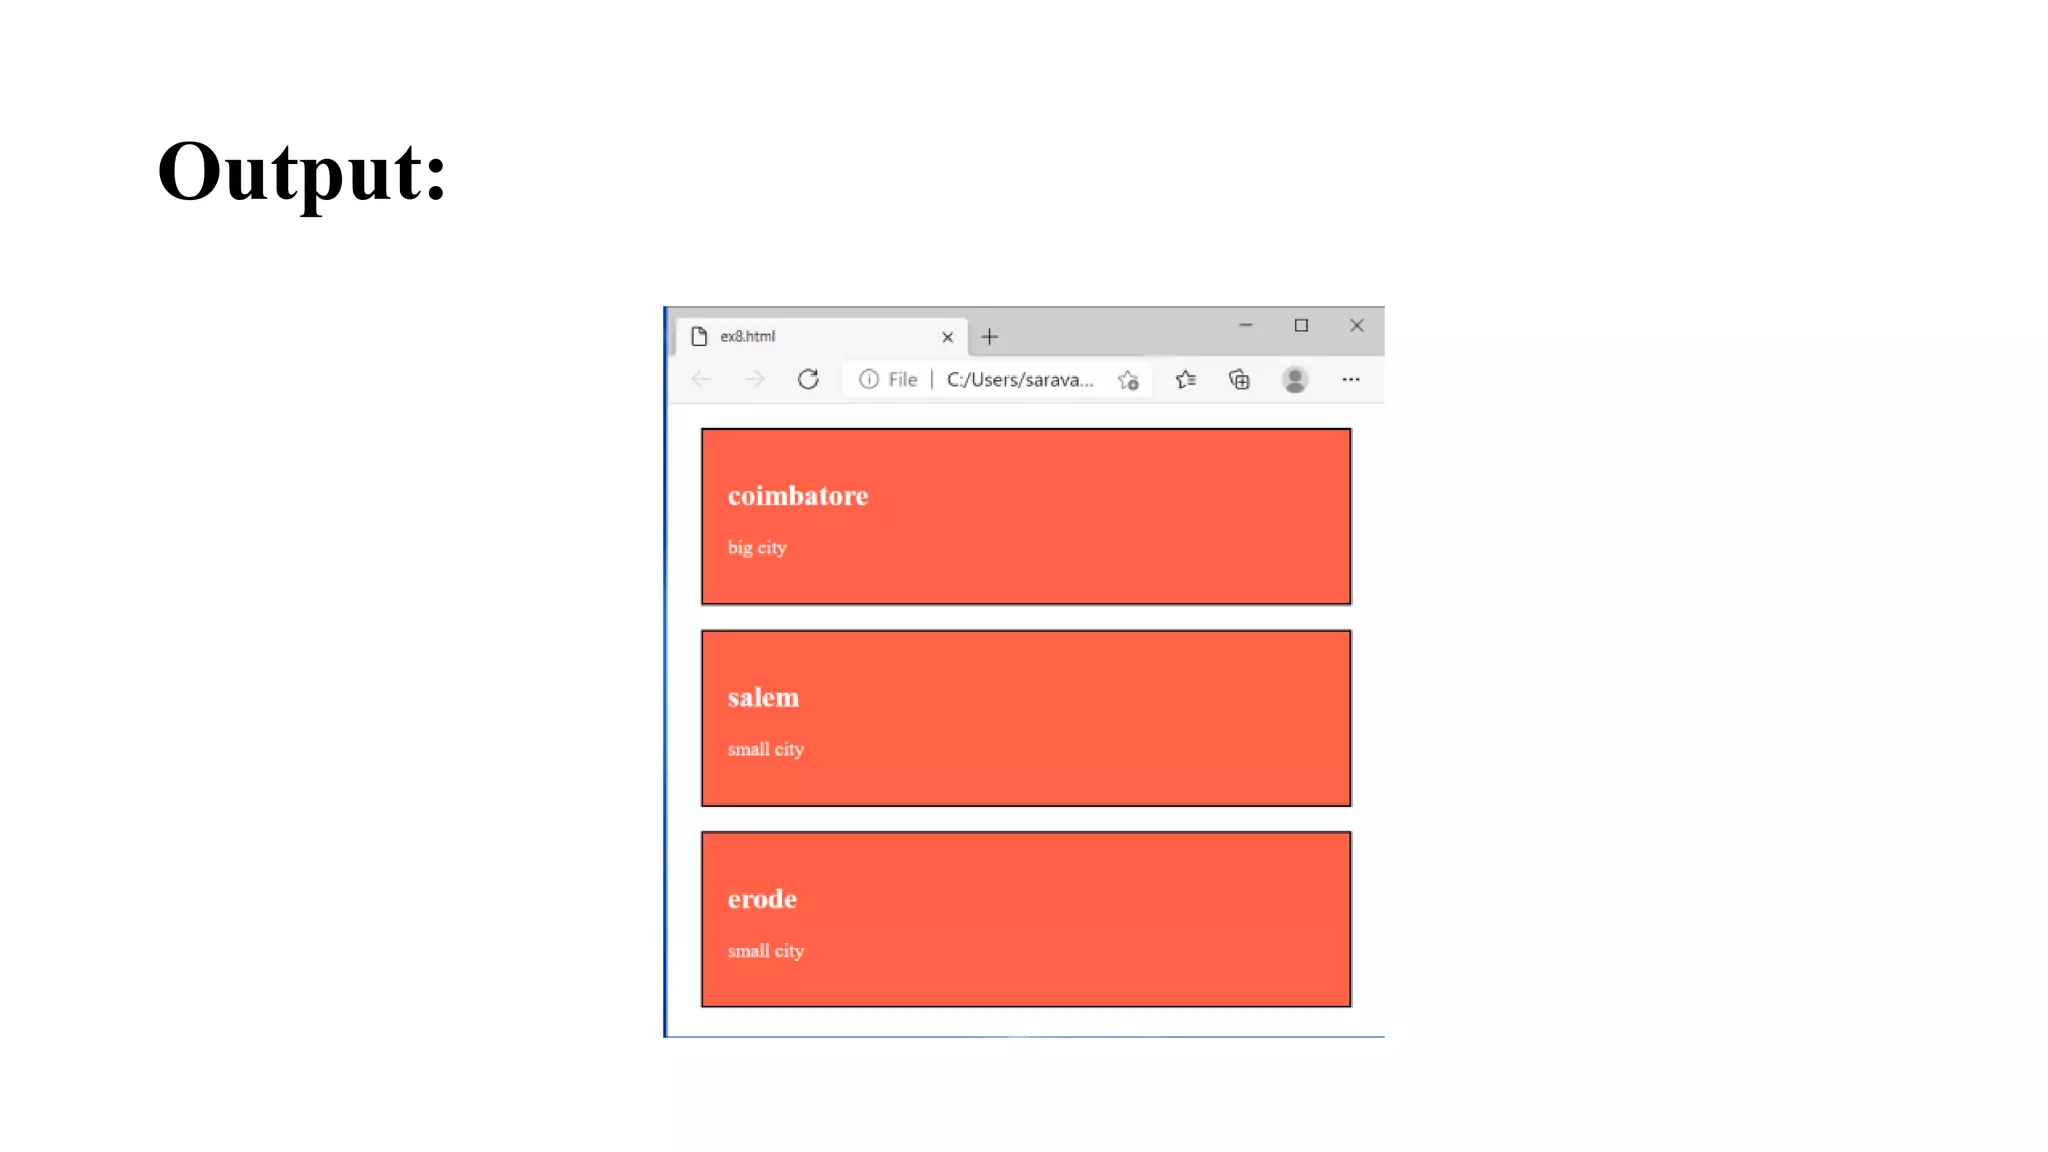
Task: Click the coimbatore heading
Action: pos(798,496)
